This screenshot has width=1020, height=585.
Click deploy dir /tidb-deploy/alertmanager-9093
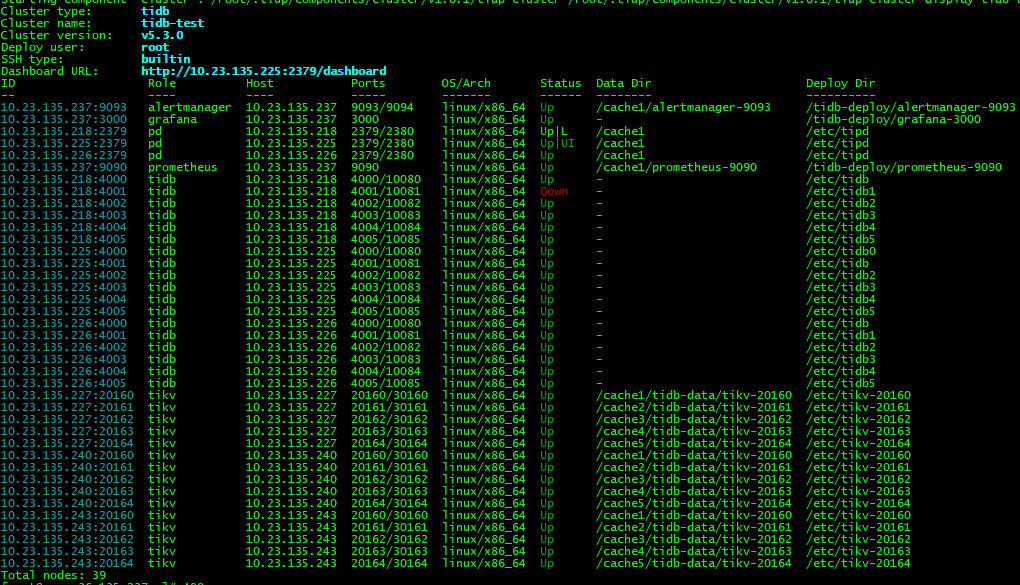911,107
